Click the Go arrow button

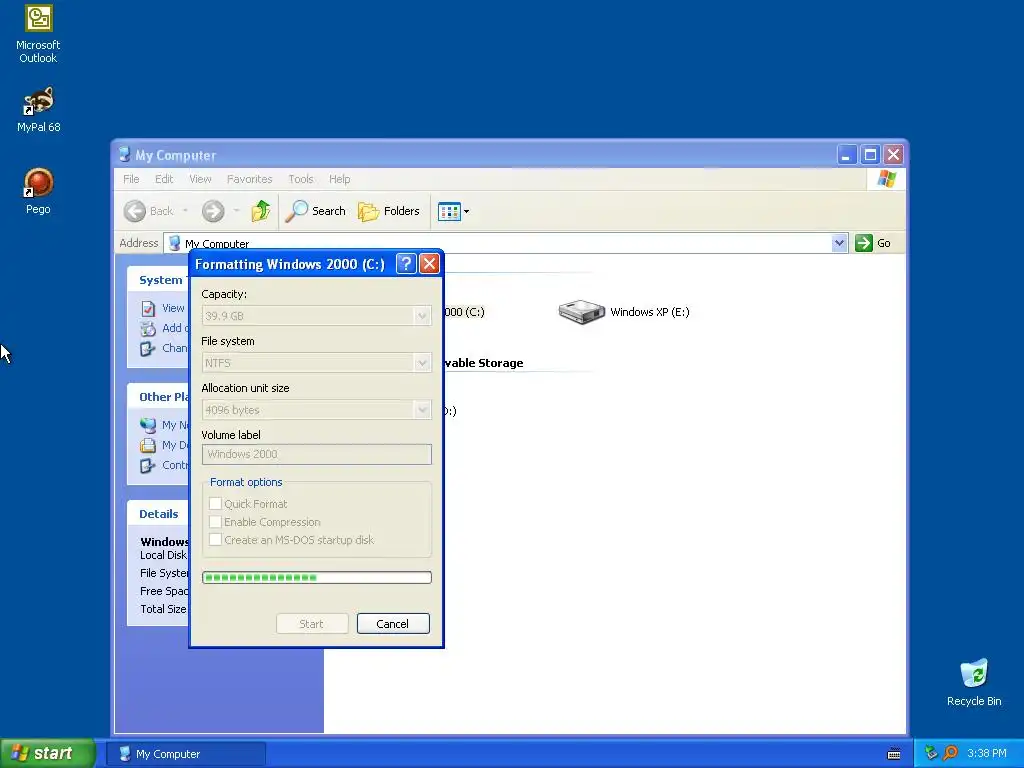point(864,243)
